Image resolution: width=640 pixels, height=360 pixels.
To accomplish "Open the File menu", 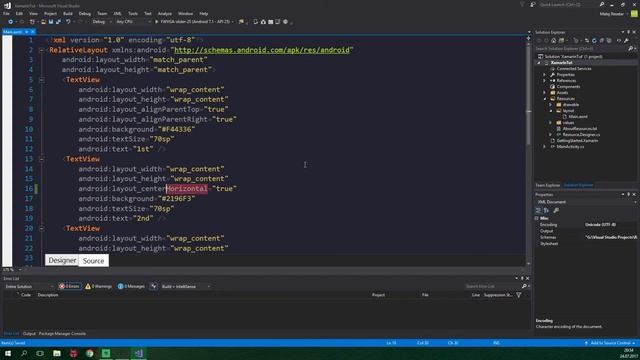I will (7, 13).
